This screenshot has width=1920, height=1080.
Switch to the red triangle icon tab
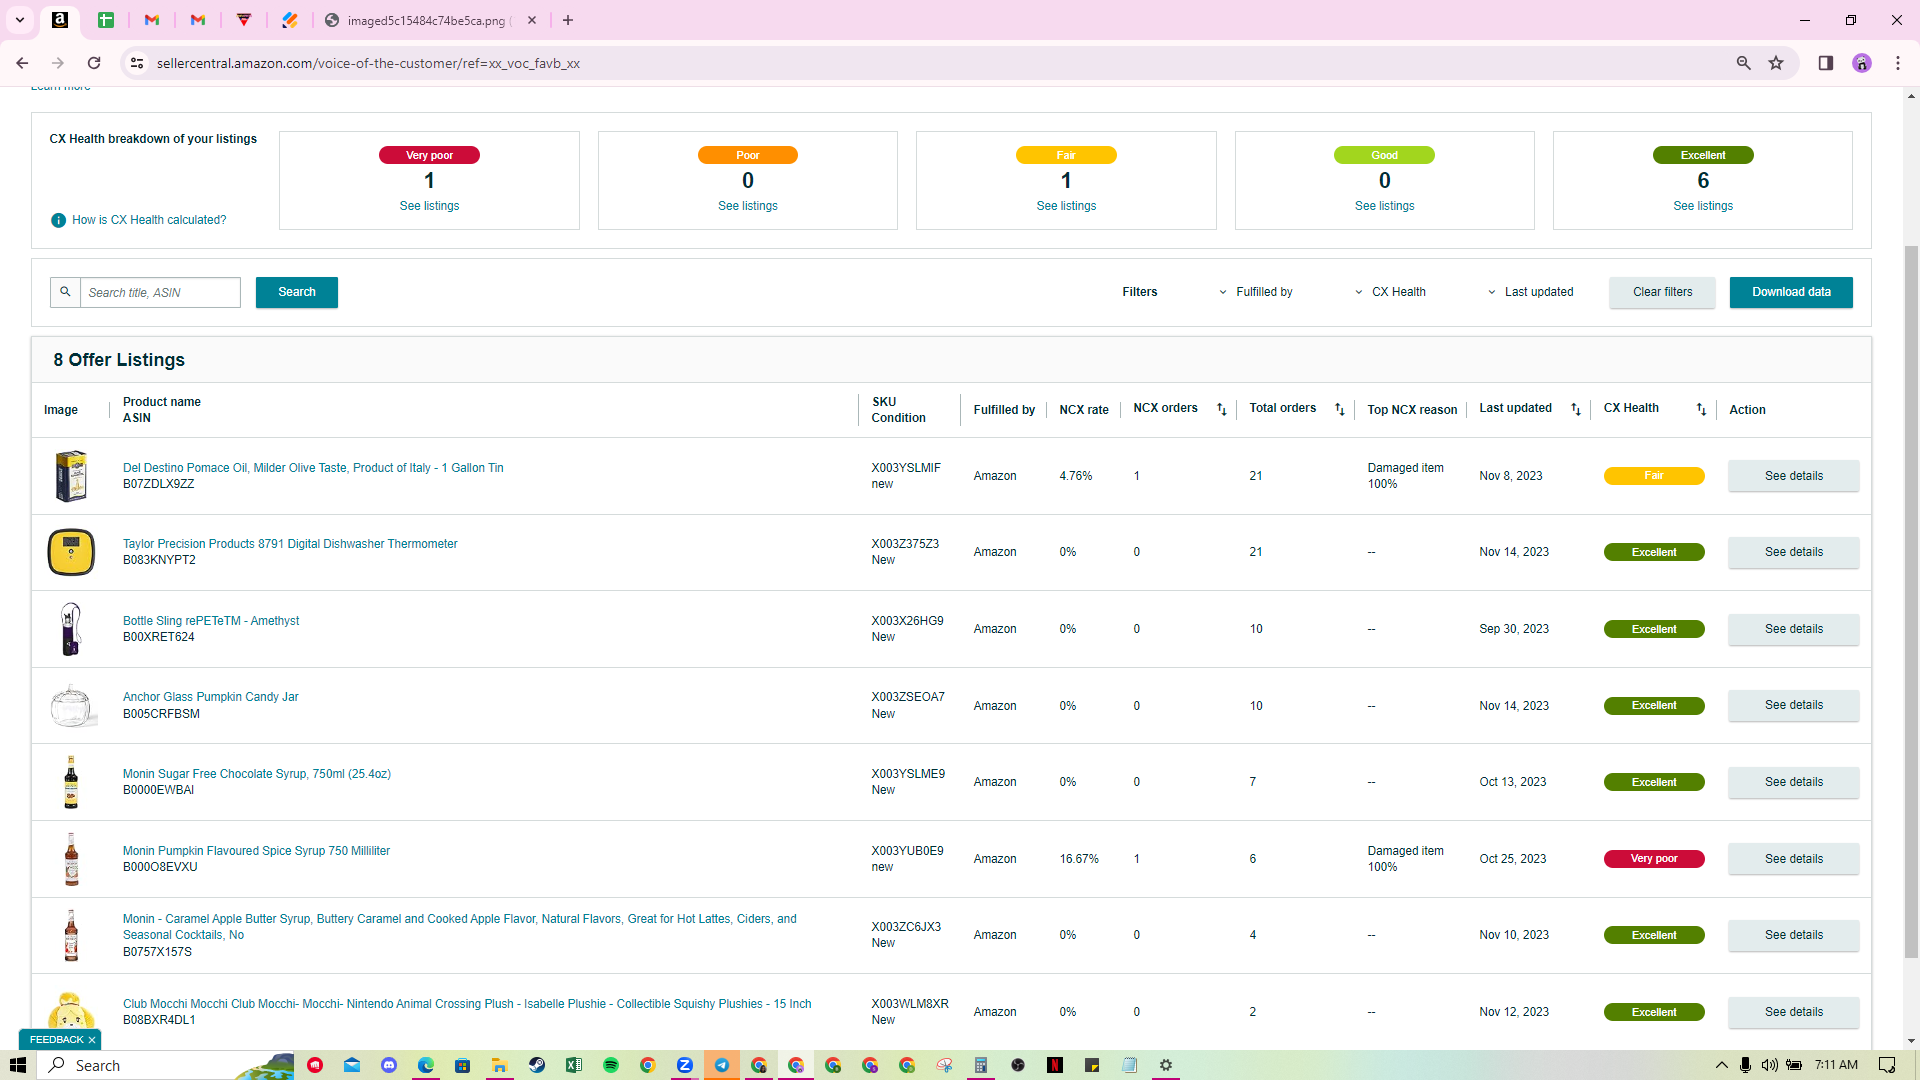coord(244,20)
